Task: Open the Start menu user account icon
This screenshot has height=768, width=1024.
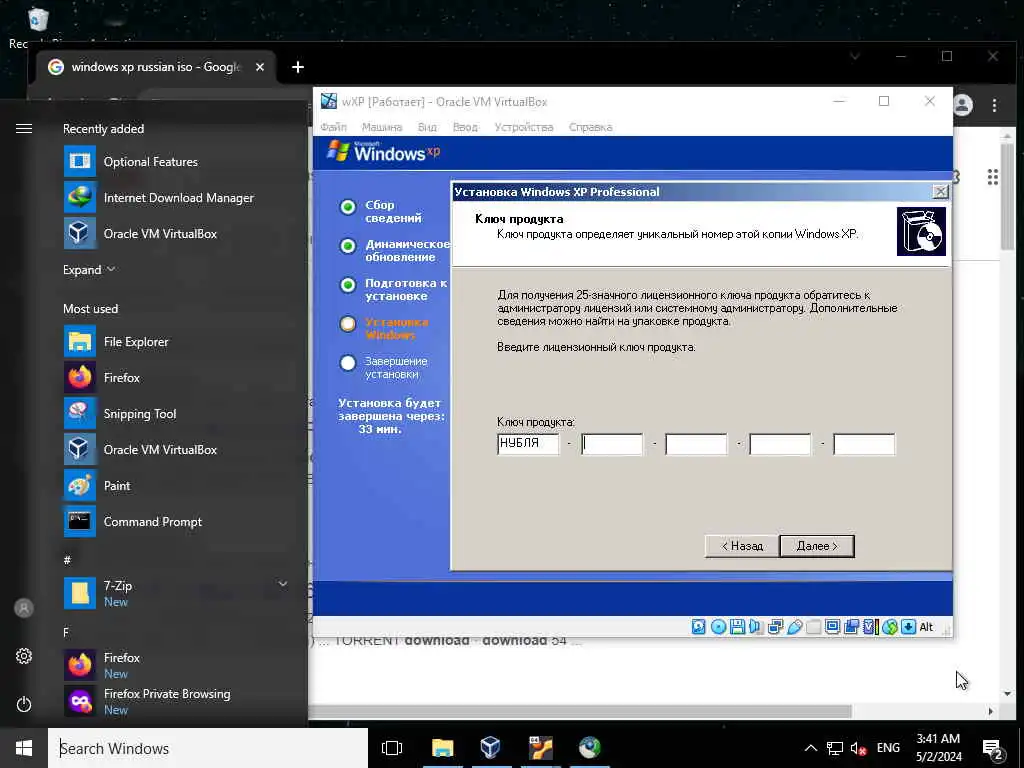Action: click(x=24, y=608)
